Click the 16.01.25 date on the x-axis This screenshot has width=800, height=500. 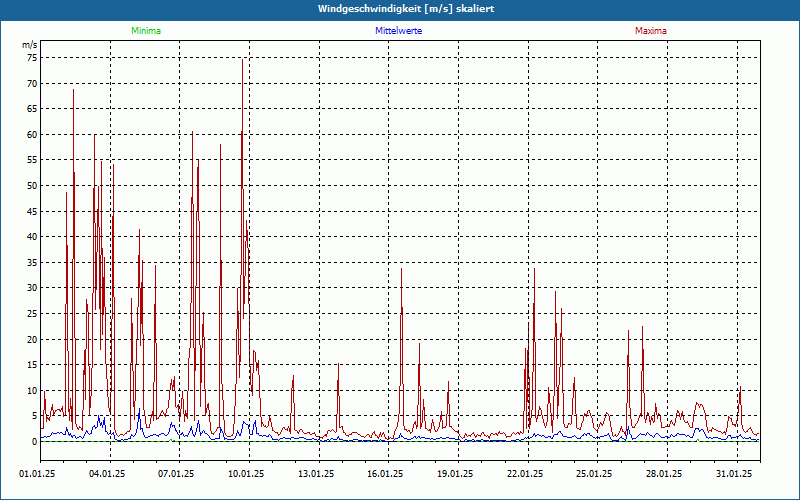pos(385,474)
